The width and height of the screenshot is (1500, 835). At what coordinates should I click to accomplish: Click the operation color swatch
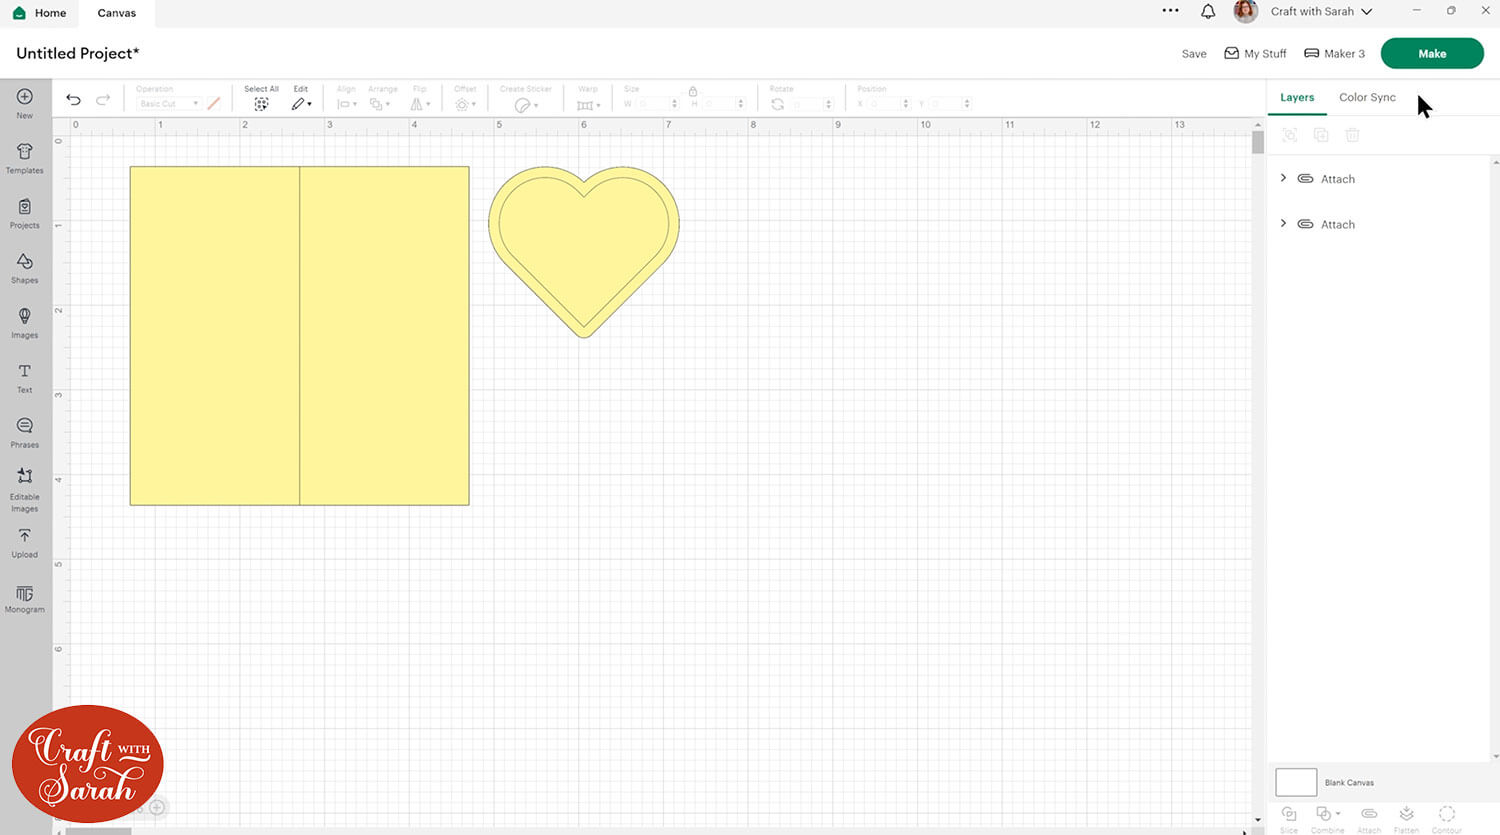tap(214, 103)
